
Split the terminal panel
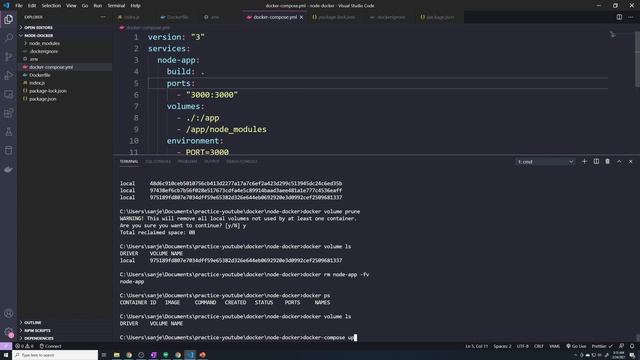coord(596,162)
